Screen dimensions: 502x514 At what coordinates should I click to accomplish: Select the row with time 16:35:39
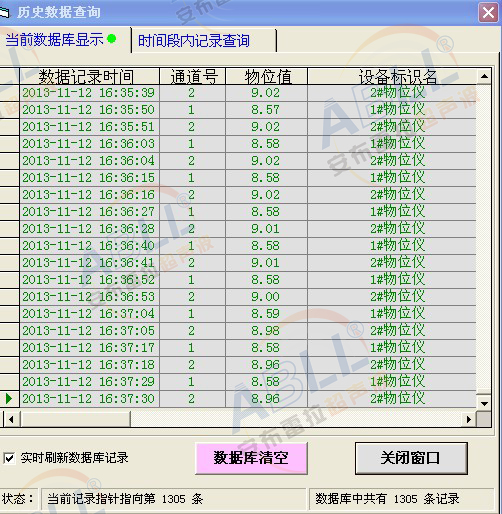[248, 93]
